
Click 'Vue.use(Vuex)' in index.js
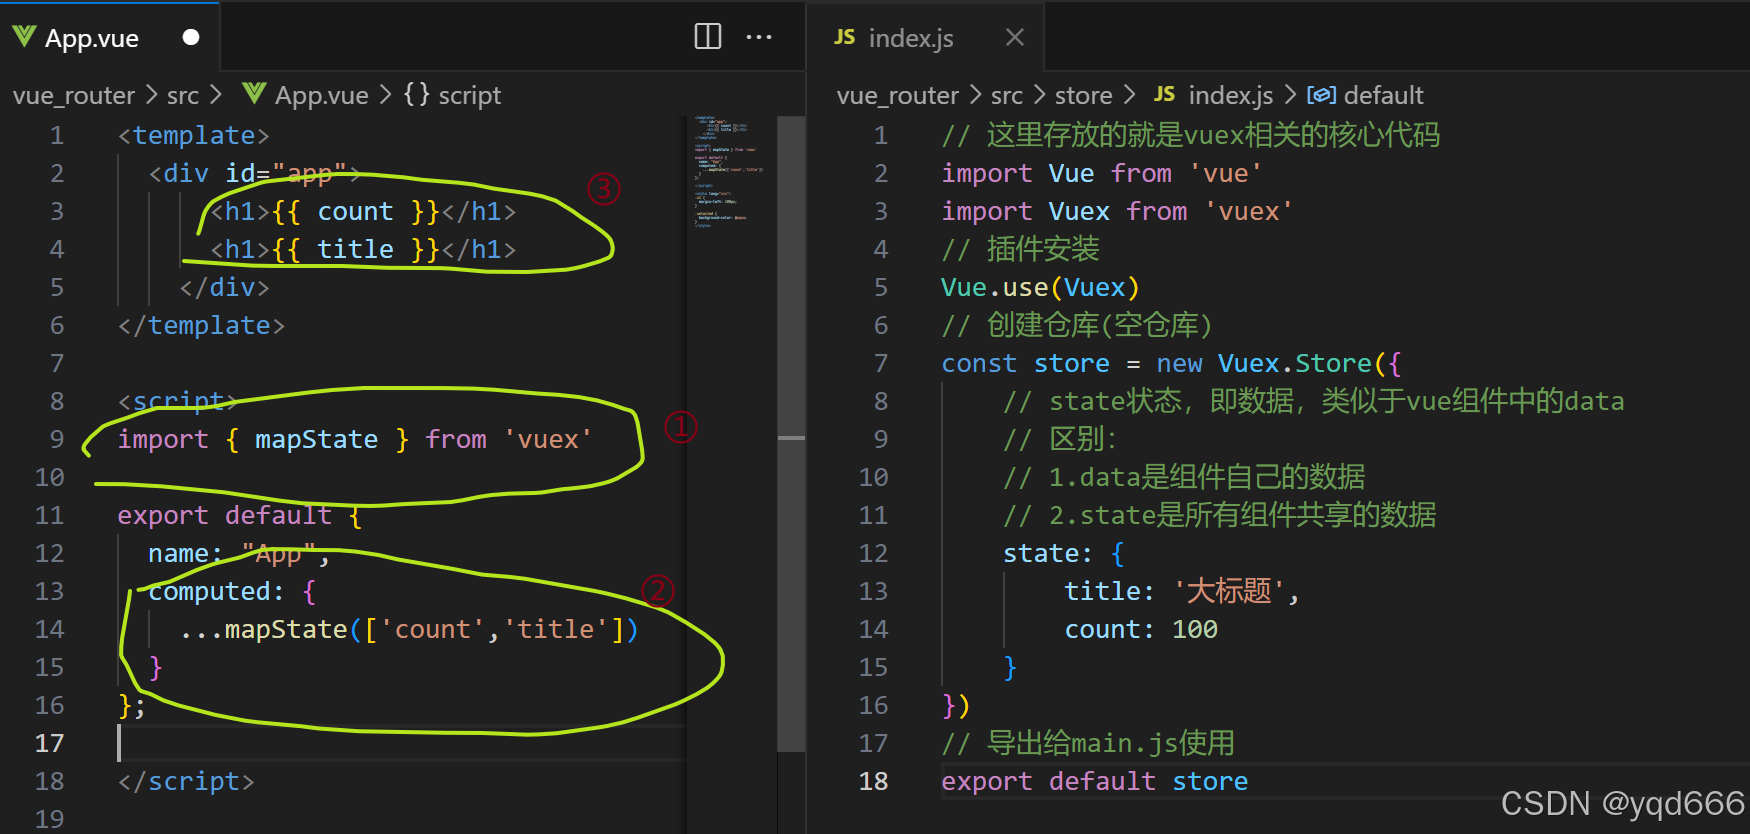point(1040,287)
